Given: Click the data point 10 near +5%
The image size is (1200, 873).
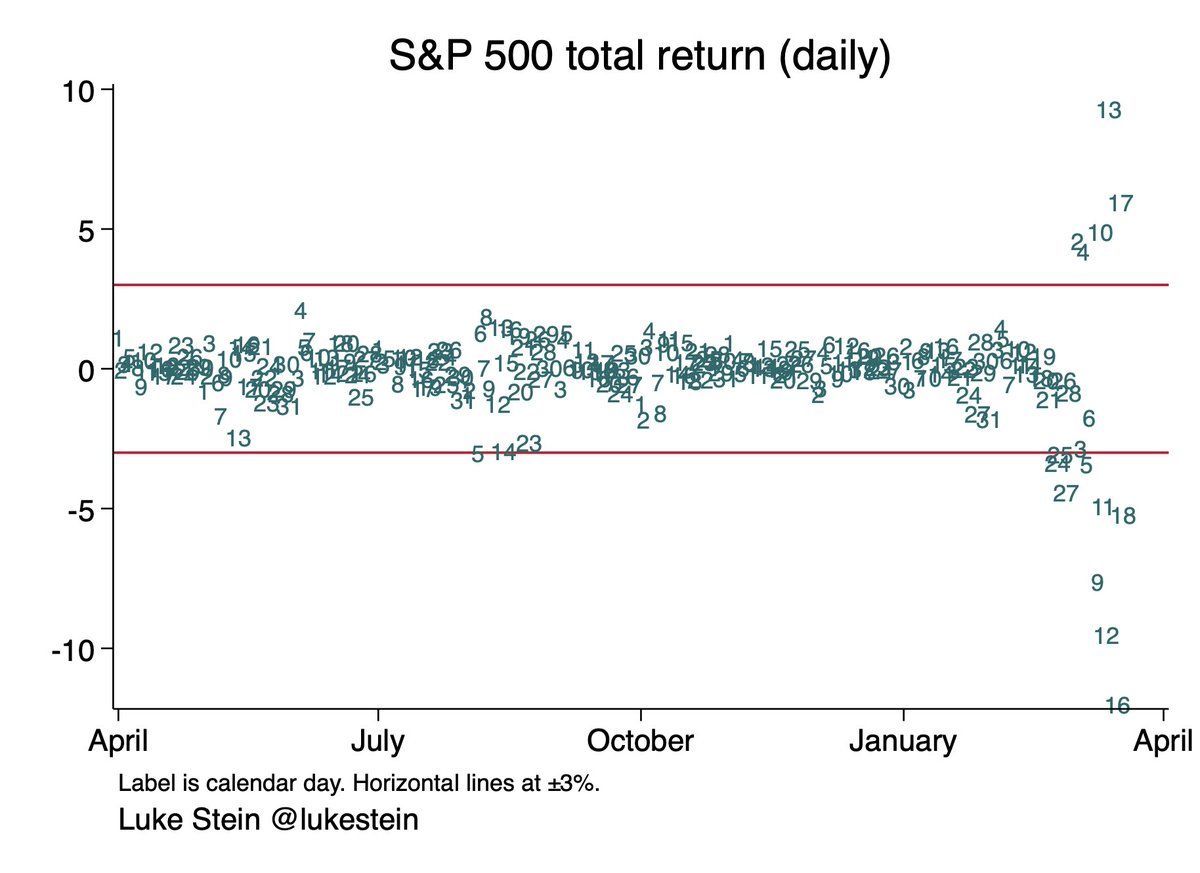Looking at the screenshot, I should 1100,233.
